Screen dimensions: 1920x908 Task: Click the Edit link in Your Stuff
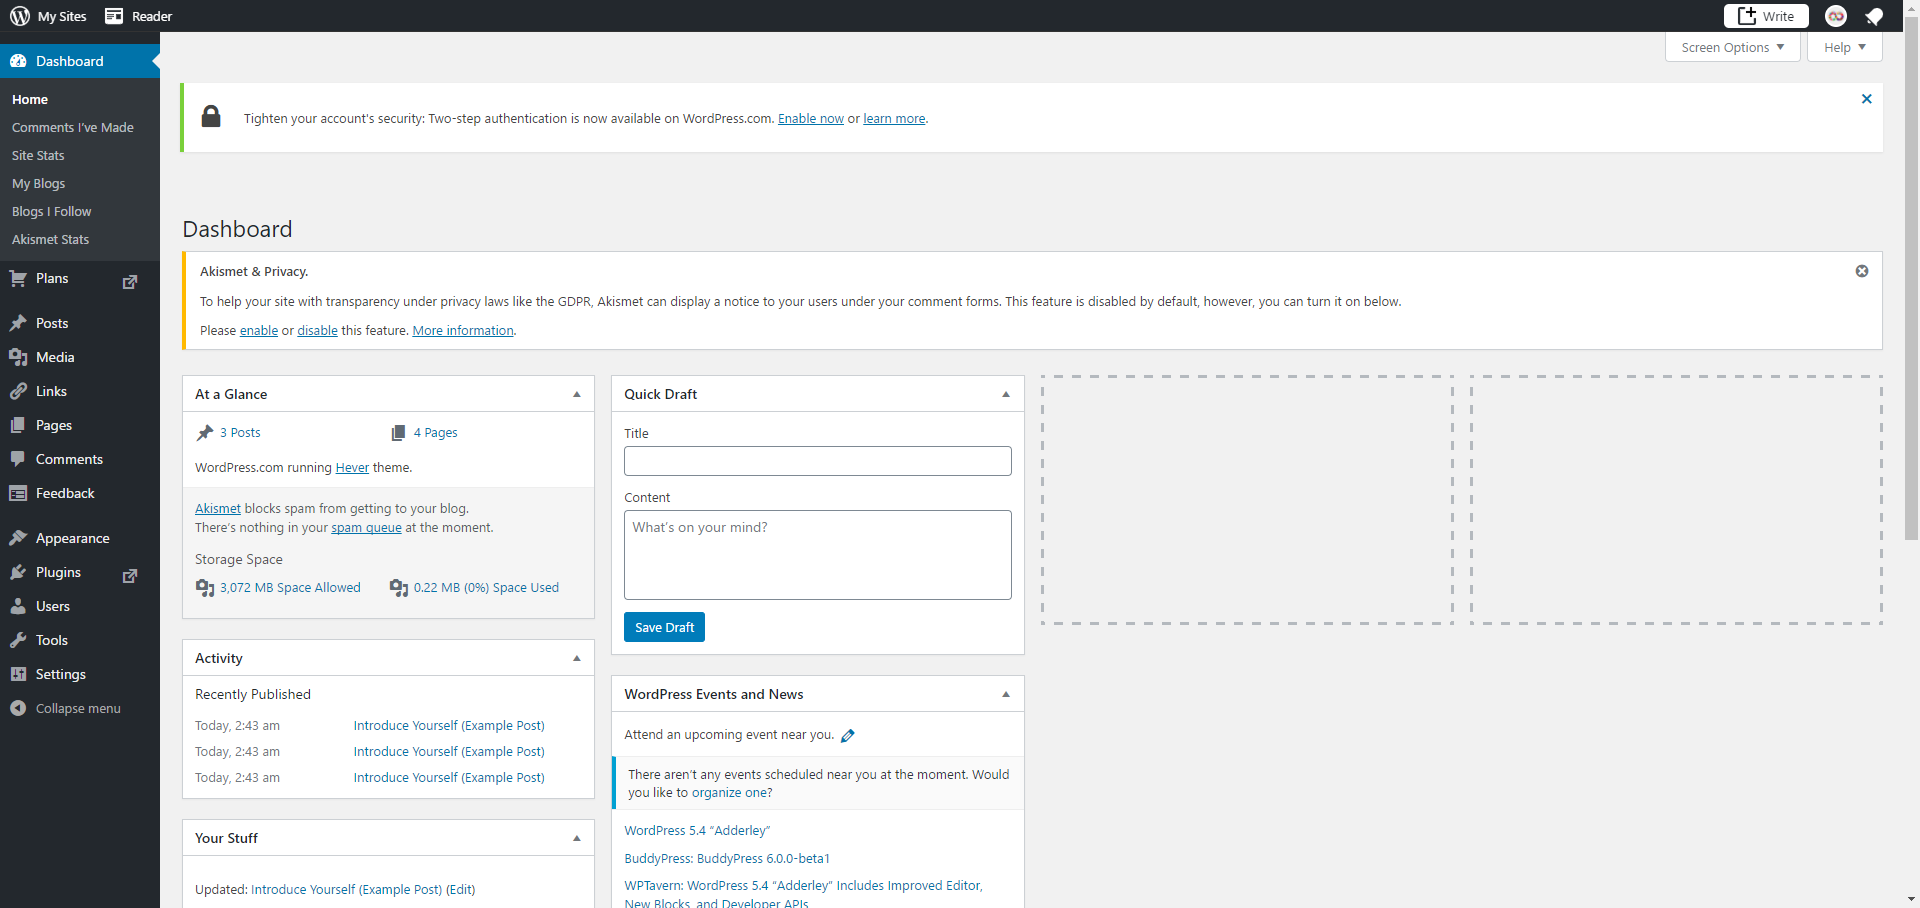460,889
